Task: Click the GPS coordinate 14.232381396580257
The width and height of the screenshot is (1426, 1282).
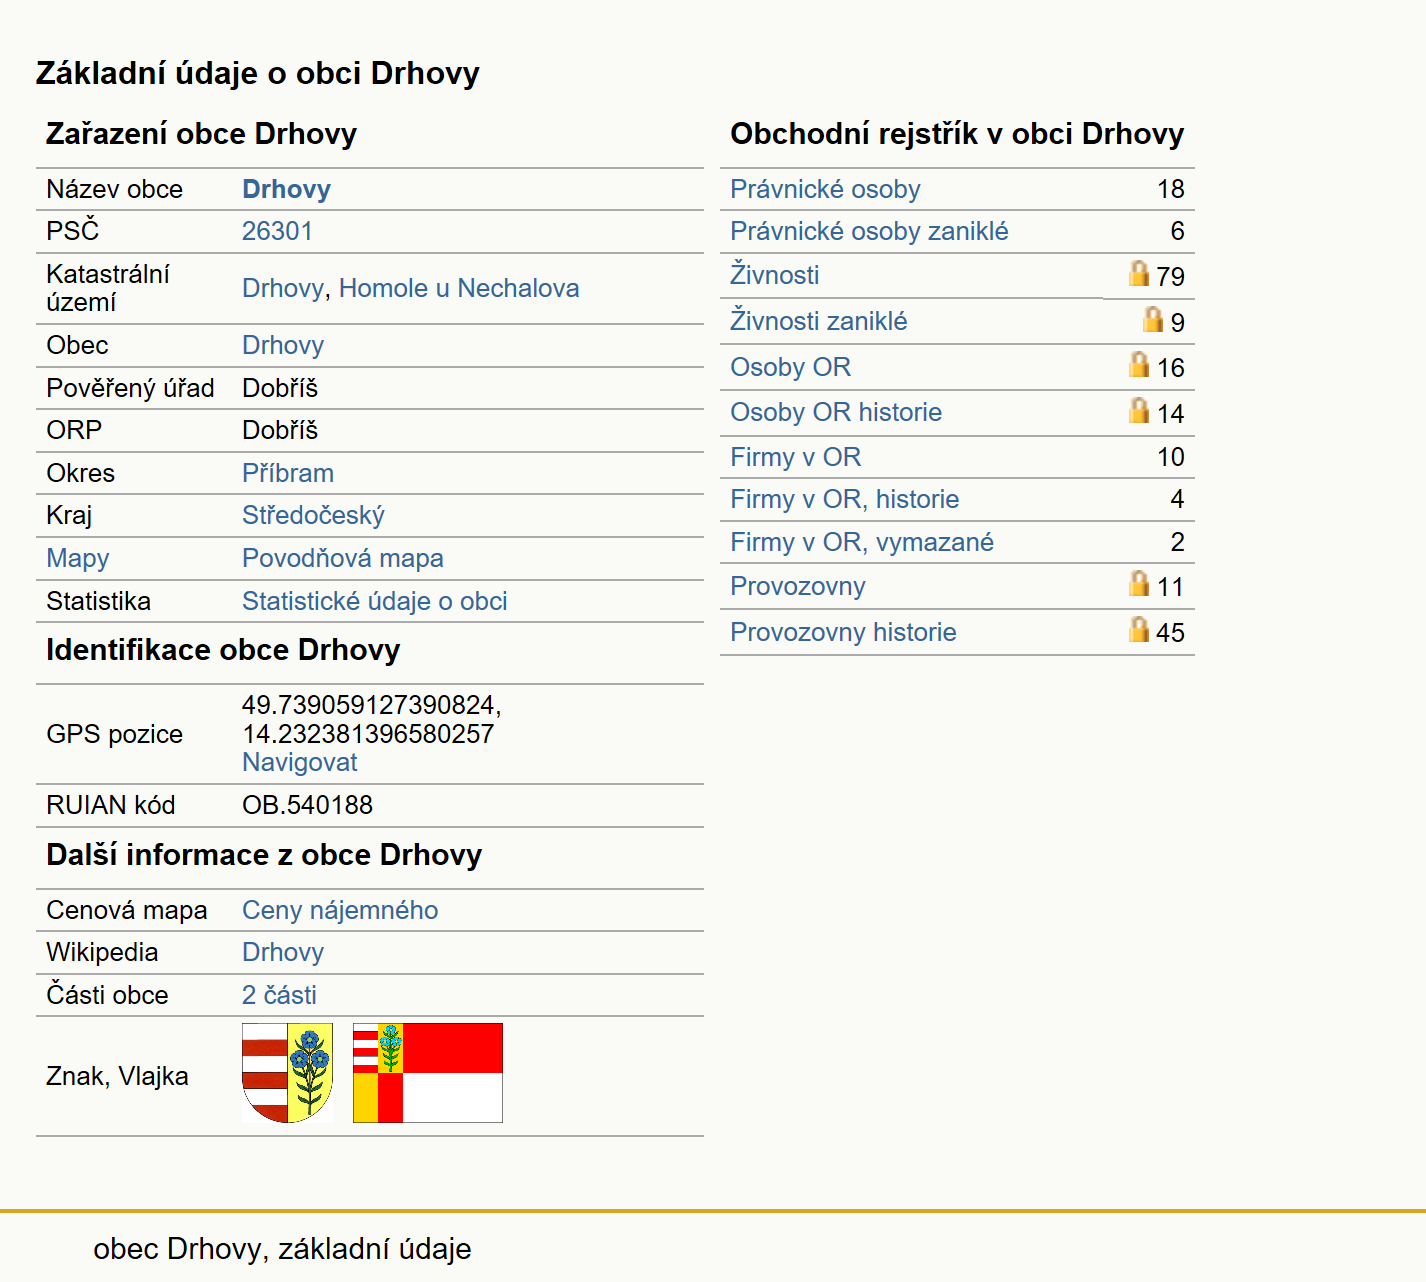Action: click(368, 734)
